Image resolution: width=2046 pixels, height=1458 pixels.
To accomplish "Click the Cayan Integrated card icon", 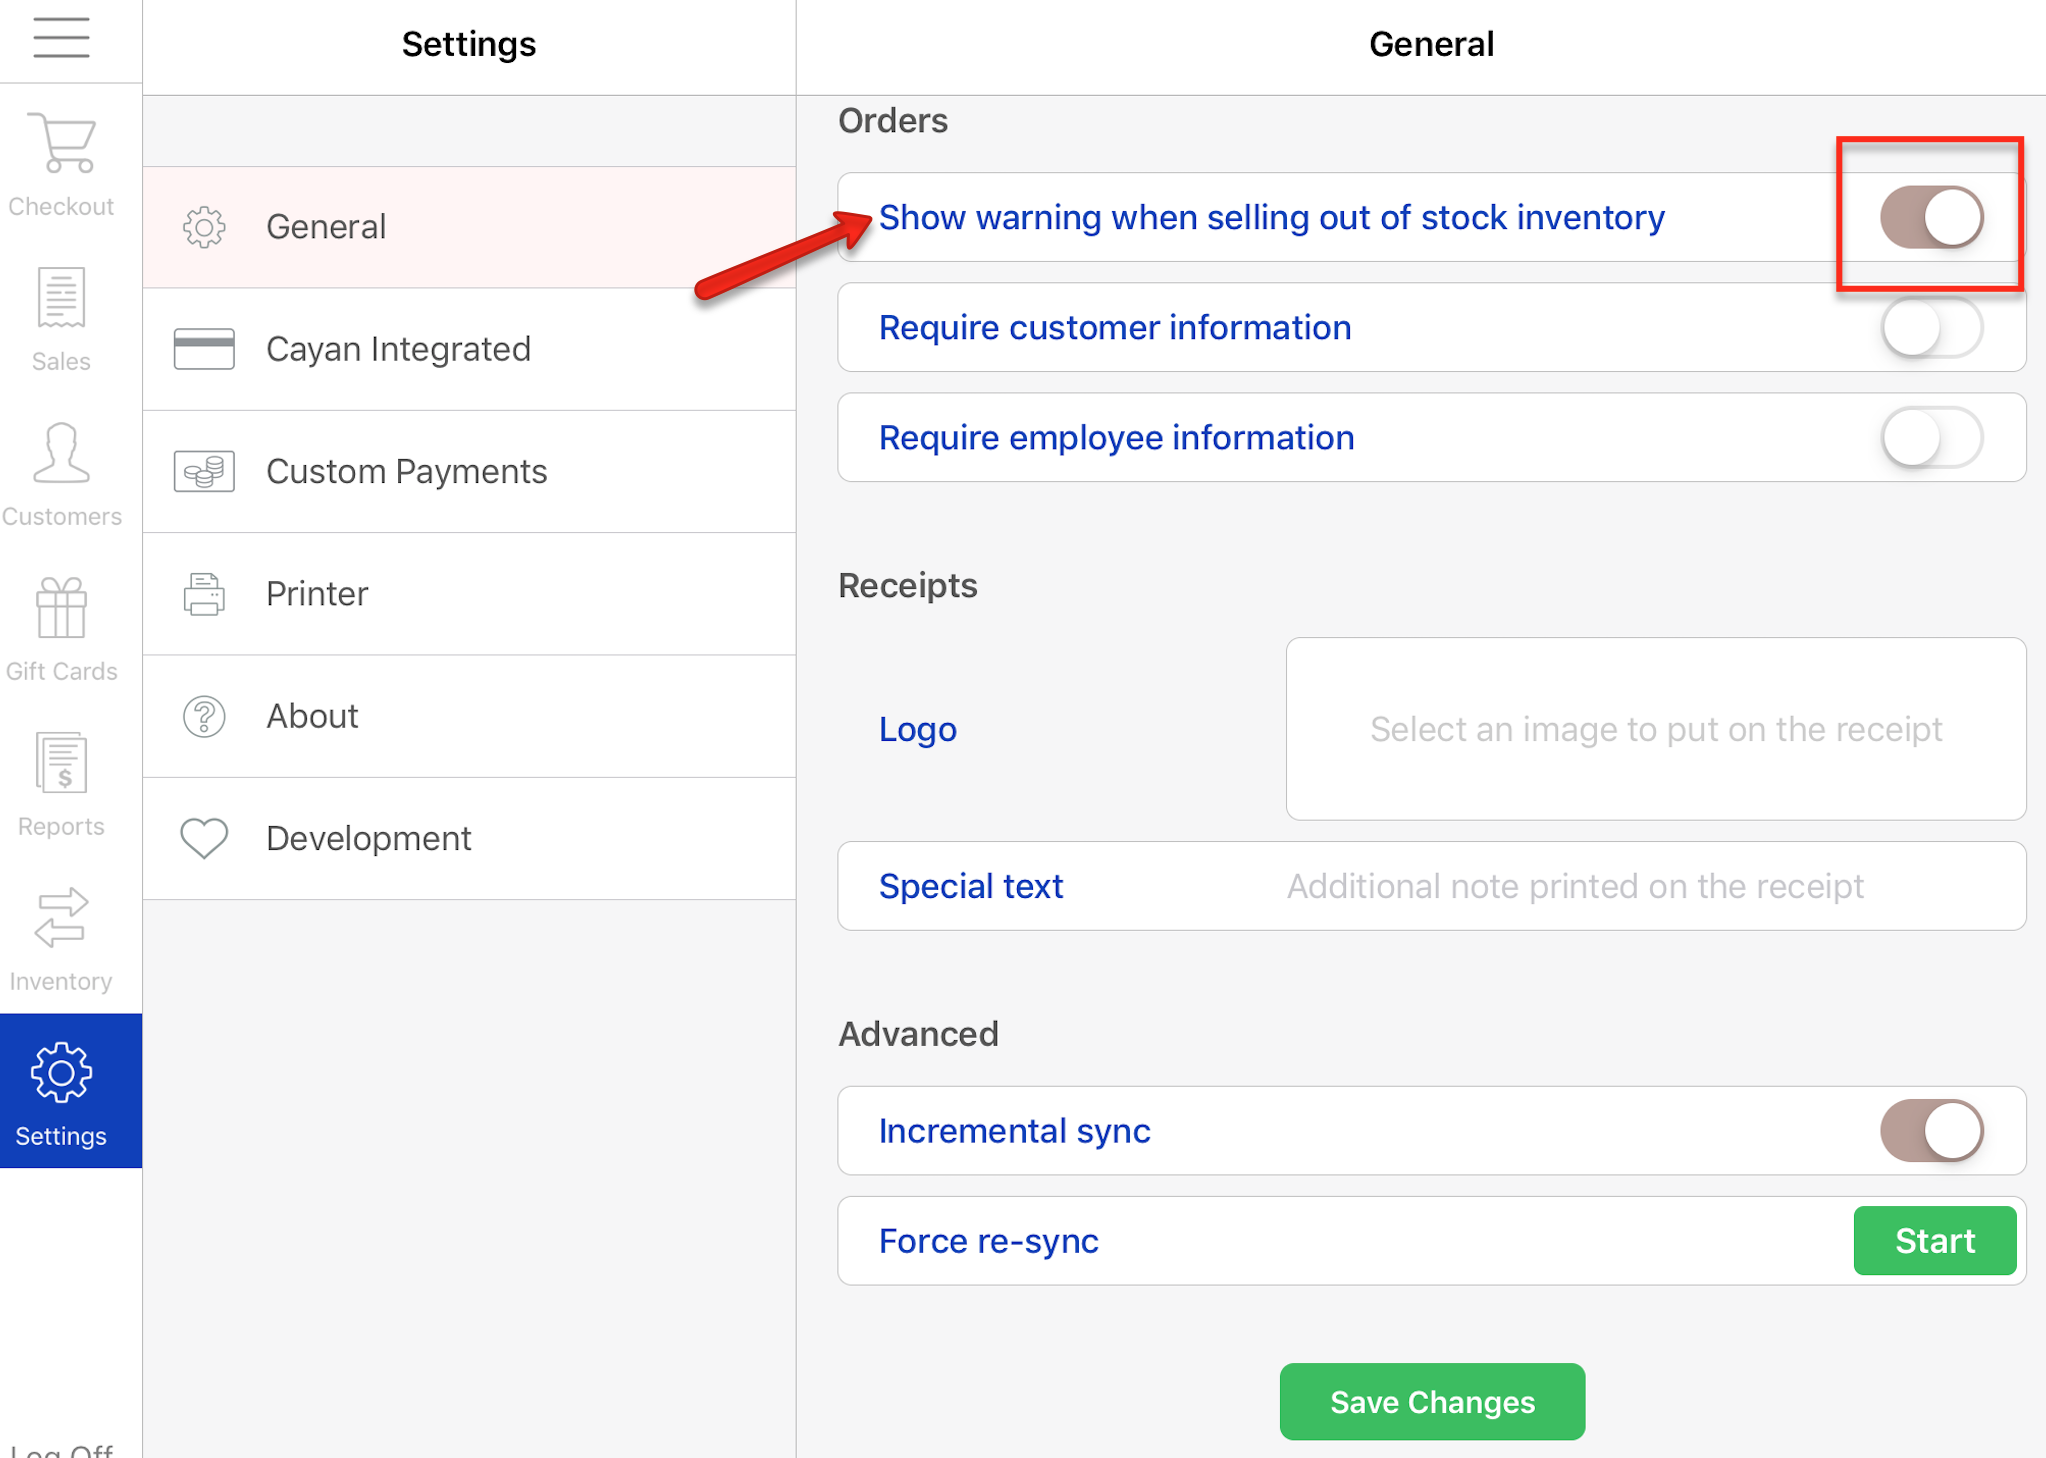I will 204,349.
